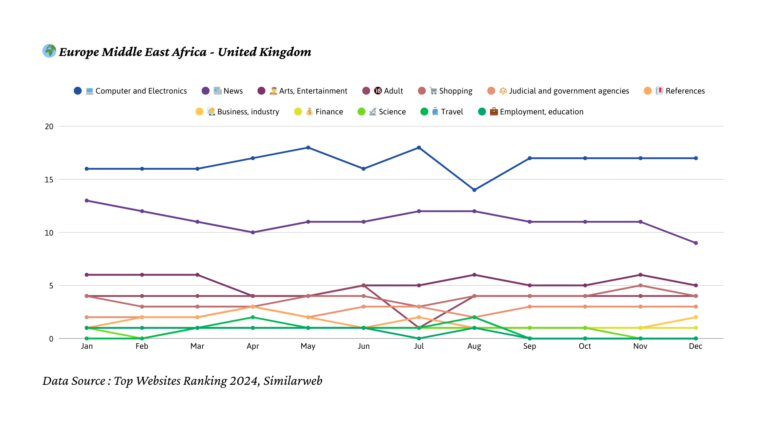Click the newspaper icon next to News
Screen dimensions: 768x432
point(217,91)
